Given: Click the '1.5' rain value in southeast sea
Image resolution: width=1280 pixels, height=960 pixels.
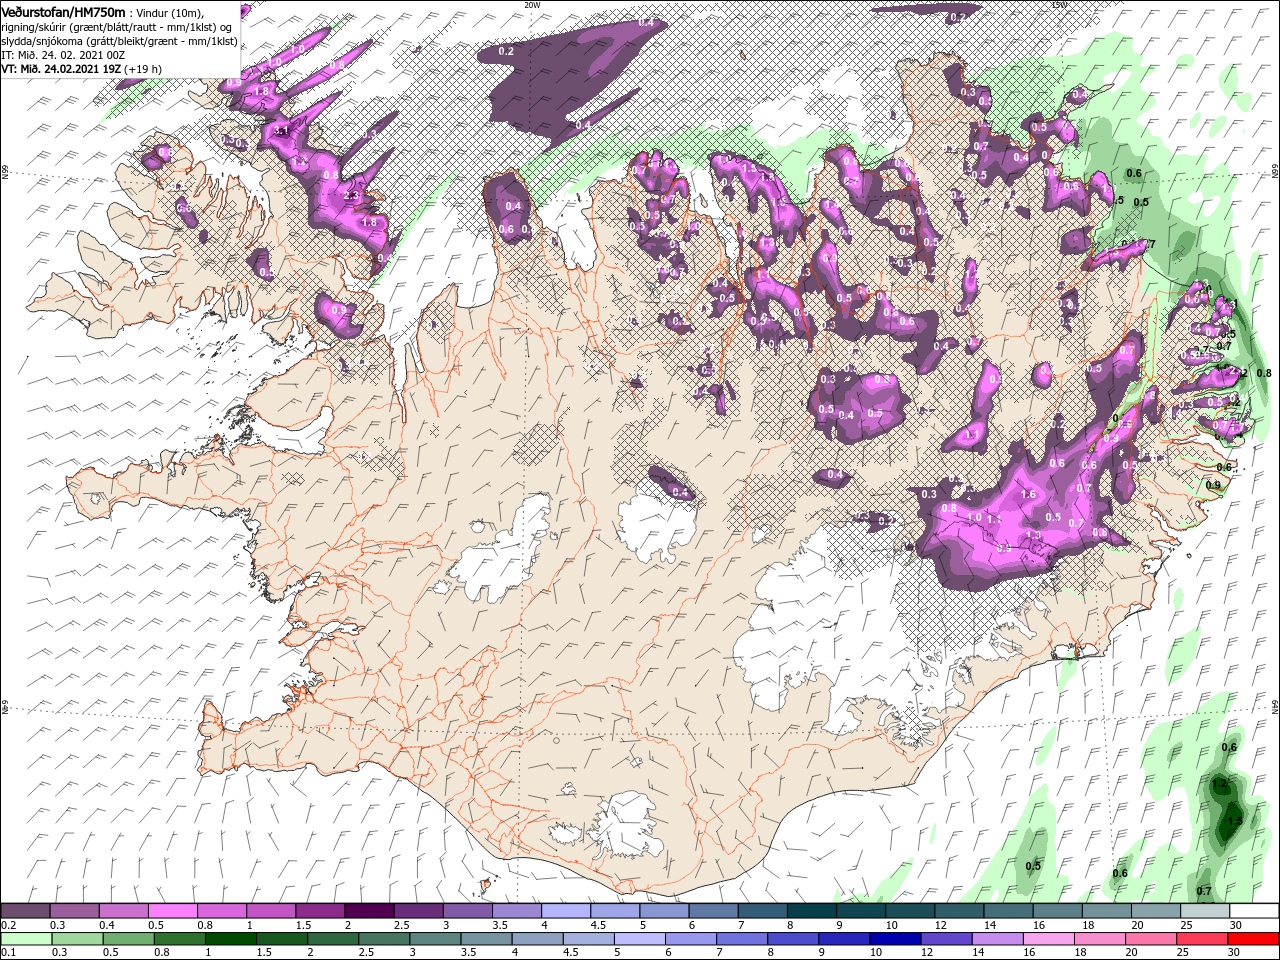Looking at the screenshot, I should pos(1234,820).
